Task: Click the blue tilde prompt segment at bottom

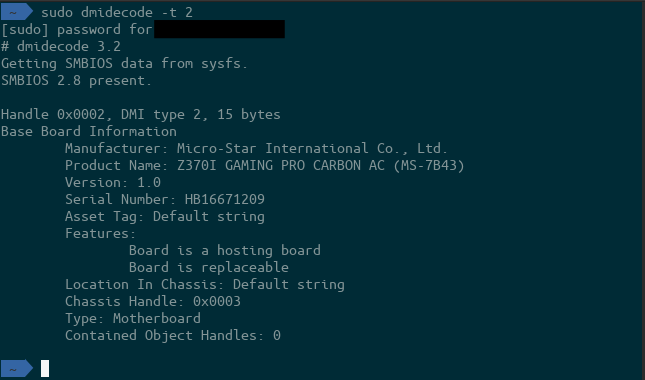Action: pyautogui.click(x=16, y=368)
